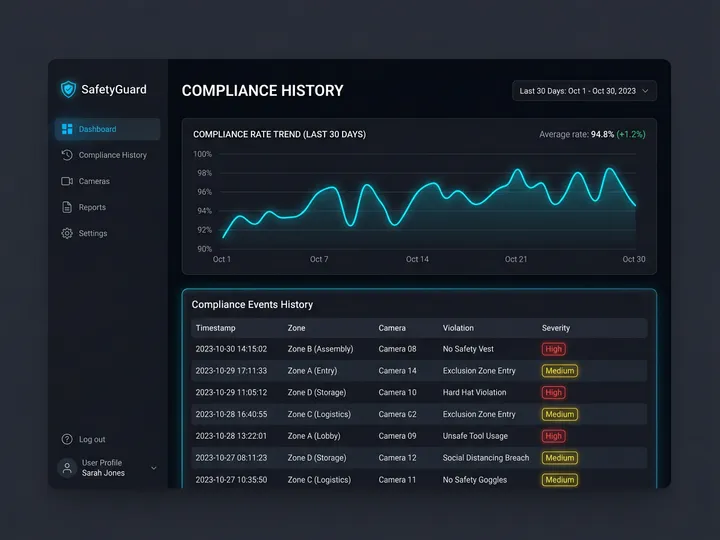Click the Sarah Jones avatar icon
720x540 pixels.
(67, 468)
